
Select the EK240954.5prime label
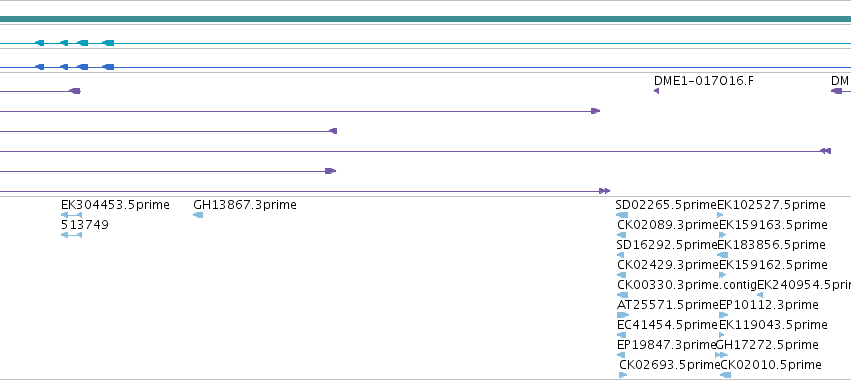point(804,284)
